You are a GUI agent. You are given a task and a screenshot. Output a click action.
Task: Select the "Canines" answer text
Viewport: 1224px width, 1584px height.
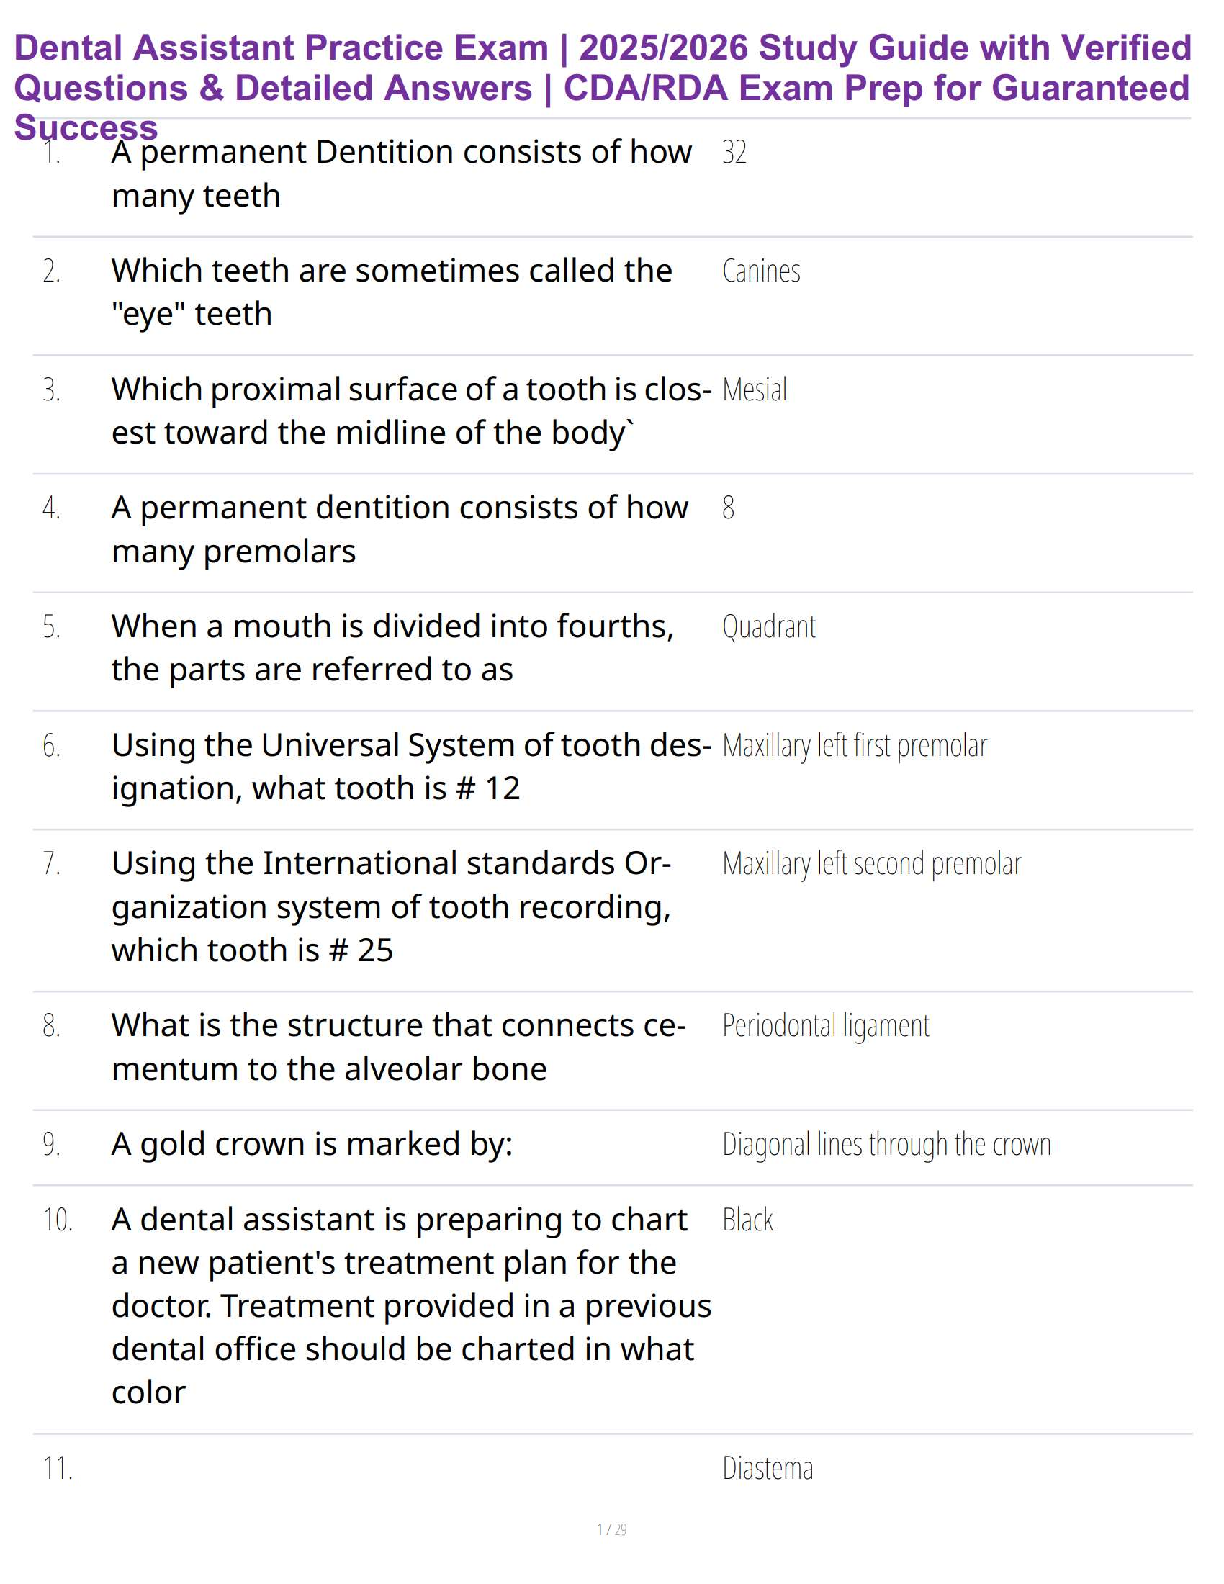click(x=761, y=271)
